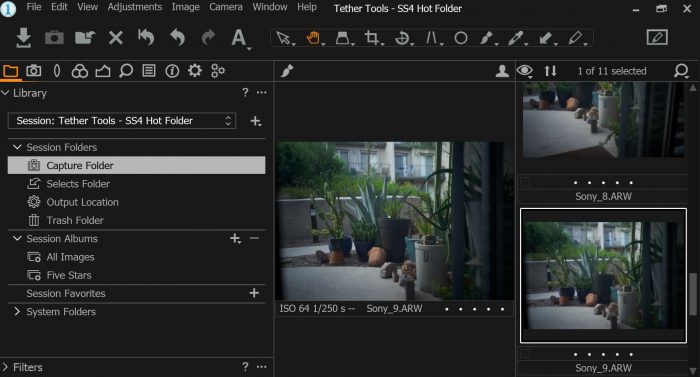Open the Help menu
Screen dimensions: 700x377
point(307,7)
